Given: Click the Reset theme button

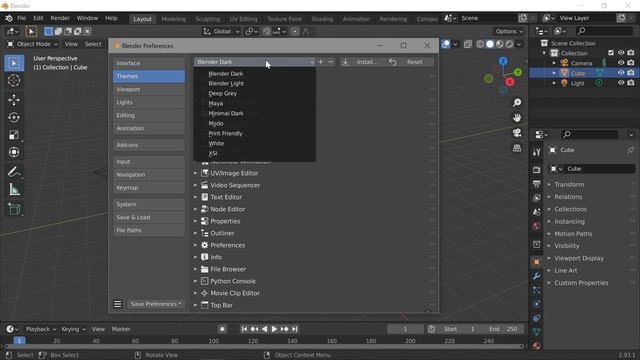Looking at the screenshot, I should (410, 62).
